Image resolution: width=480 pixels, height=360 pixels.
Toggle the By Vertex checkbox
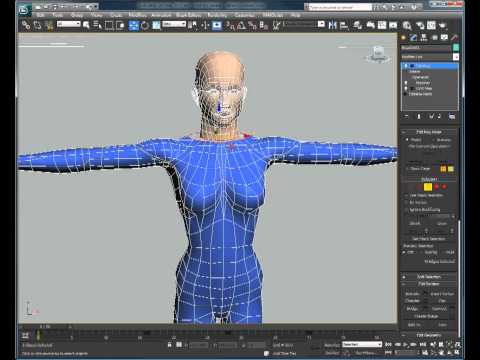pos(407,202)
